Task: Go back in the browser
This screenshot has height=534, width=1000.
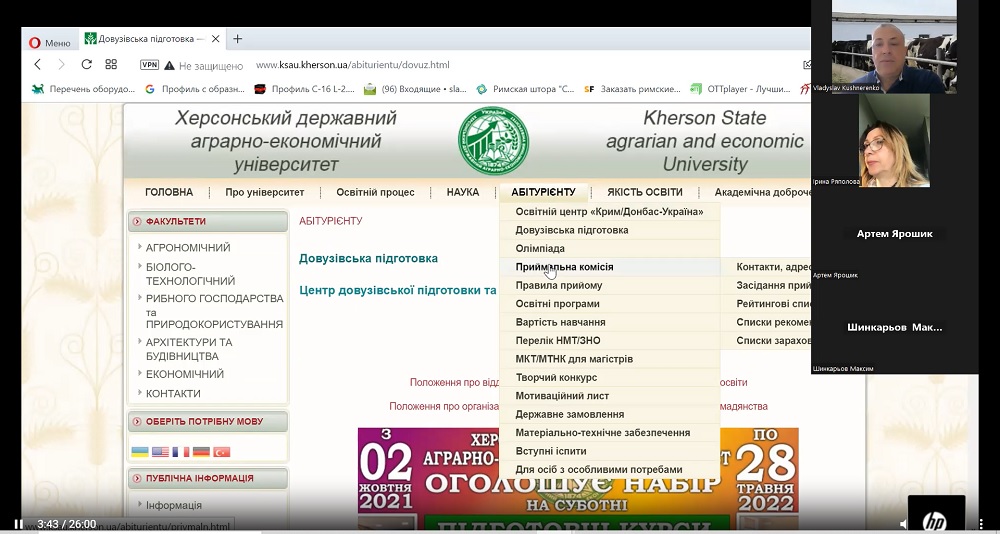Action: pyautogui.click(x=38, y=64)
